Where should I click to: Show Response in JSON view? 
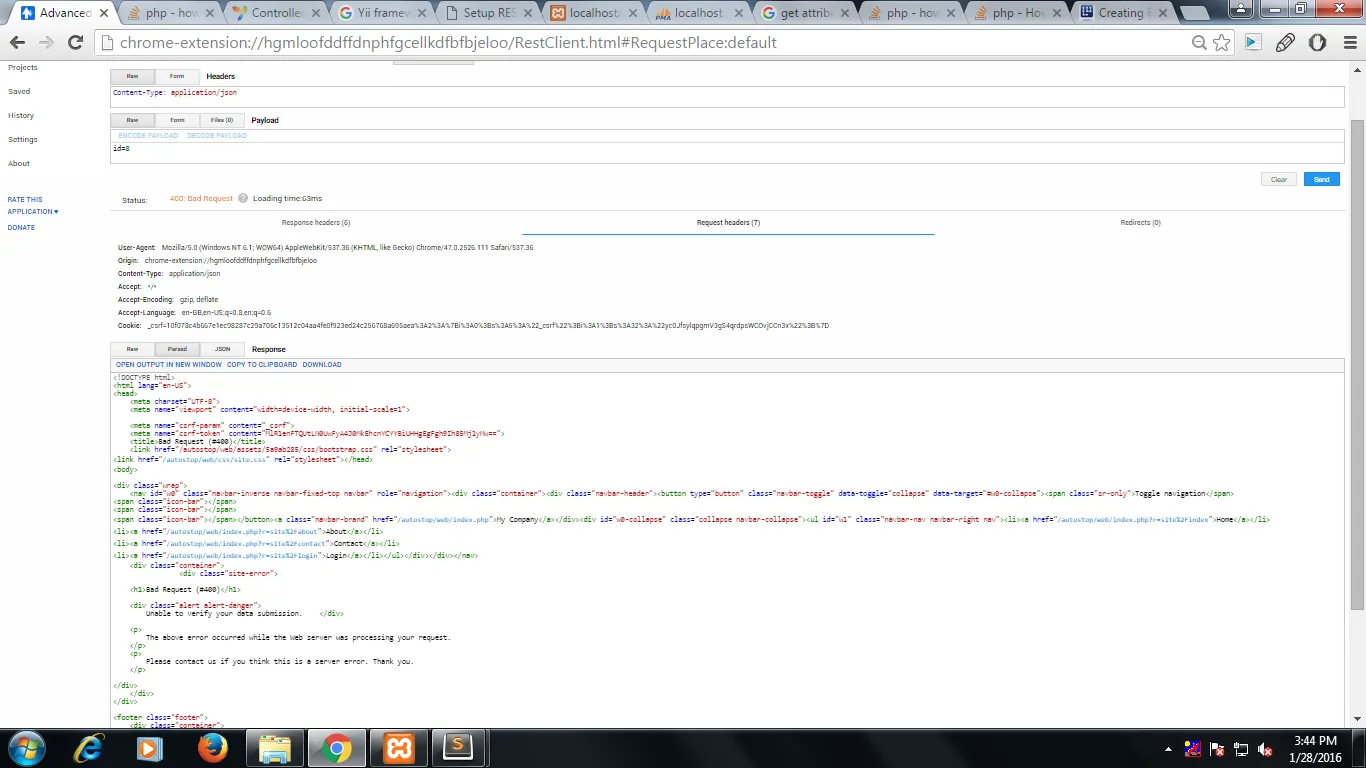[222, 349]
